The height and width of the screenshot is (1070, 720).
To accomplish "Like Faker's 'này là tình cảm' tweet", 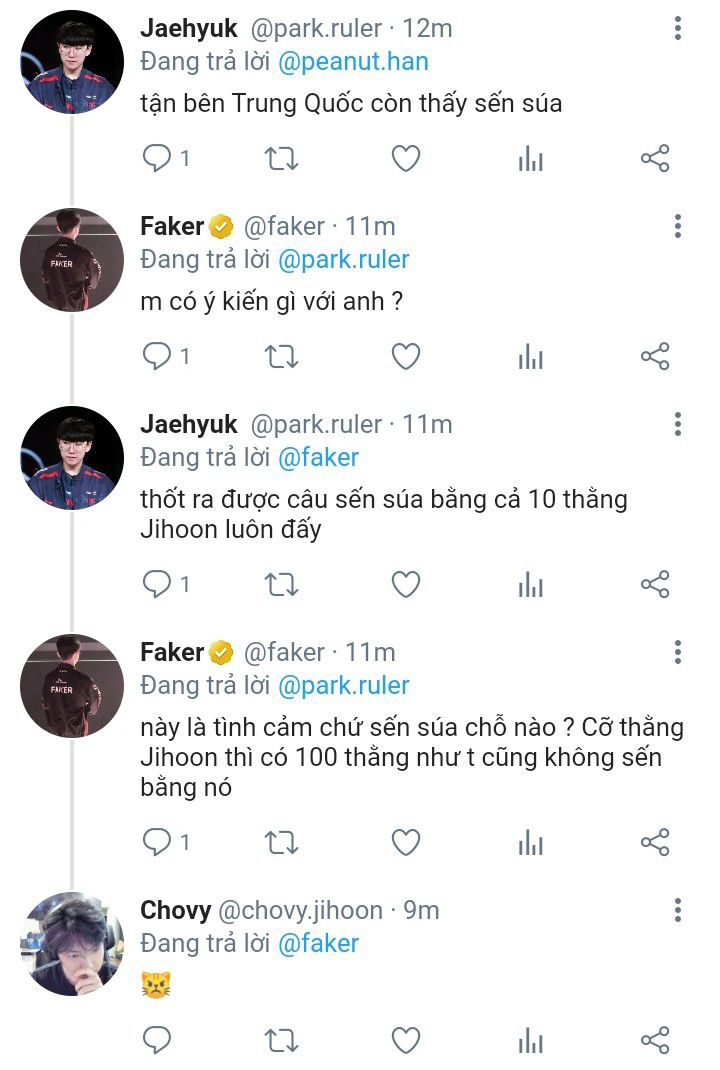I will click(405, 843).
